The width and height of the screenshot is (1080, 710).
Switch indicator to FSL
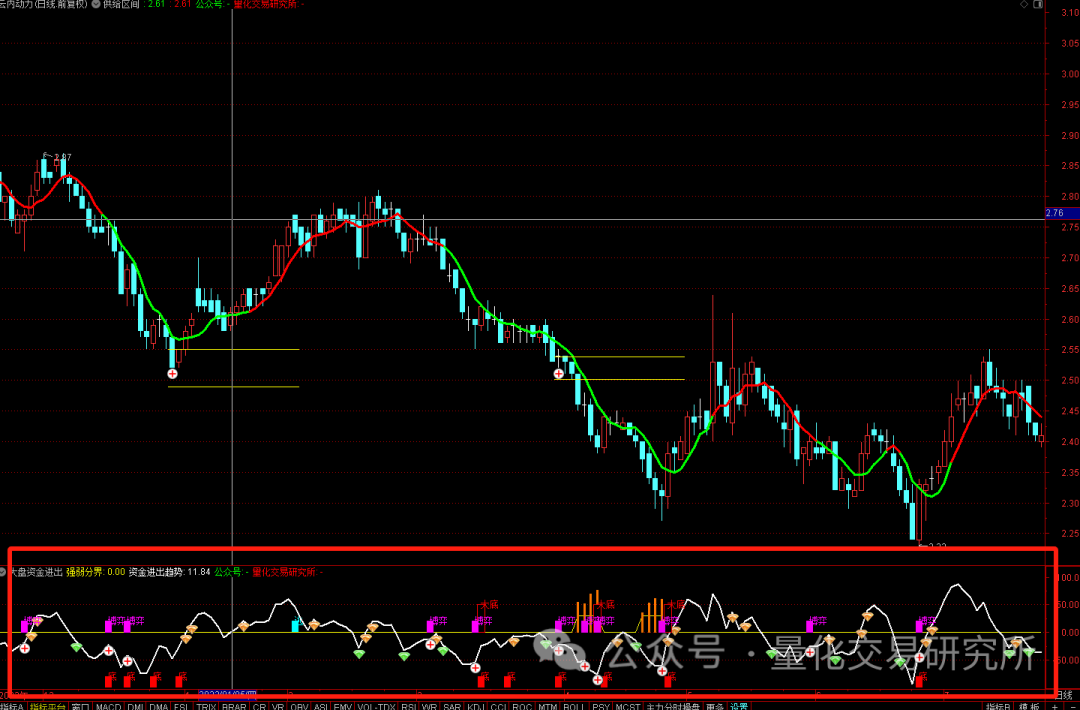pyautogui.click(x=181, y=707)
